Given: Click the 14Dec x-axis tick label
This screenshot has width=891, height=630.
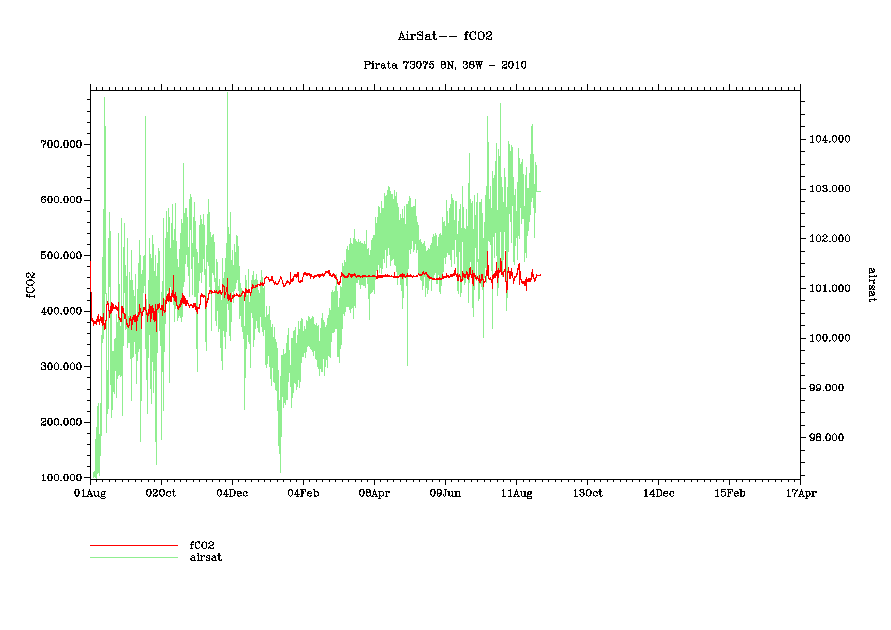Looking at the screenshot, I should tap(658, 493).
